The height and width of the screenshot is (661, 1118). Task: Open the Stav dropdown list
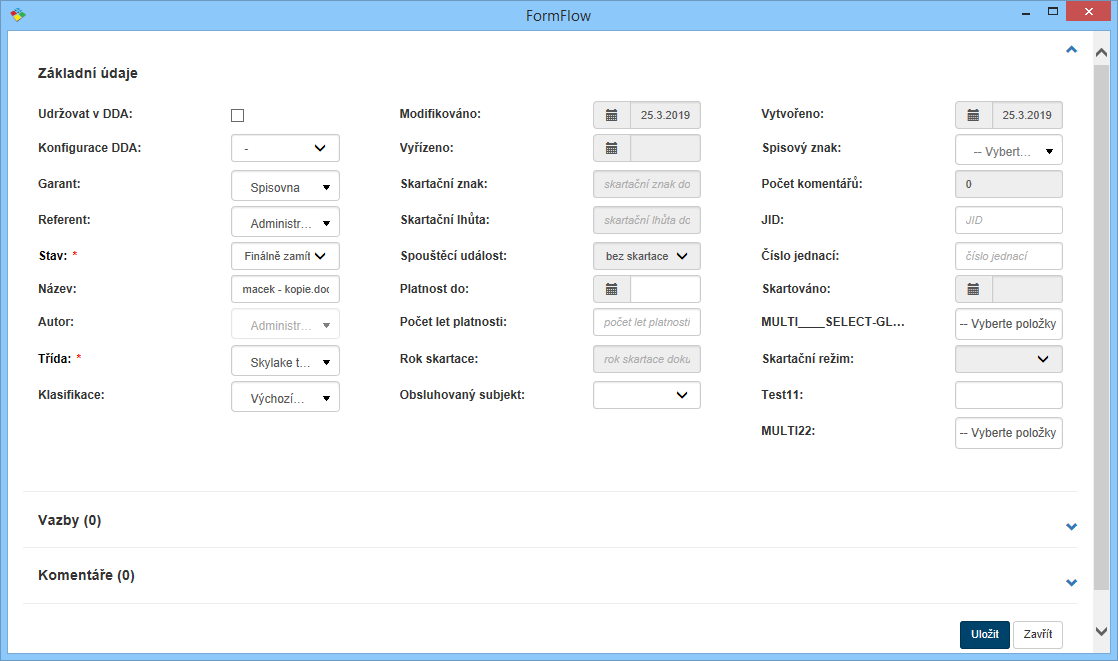[x=285, y=256]
